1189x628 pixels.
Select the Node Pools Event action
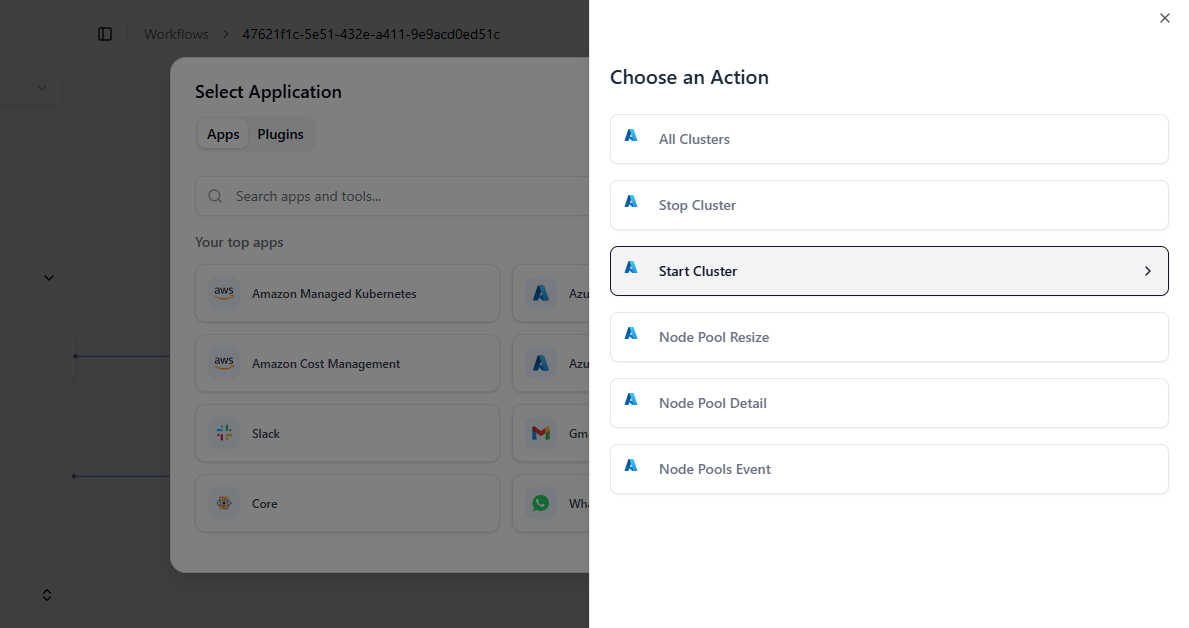click(x=888, y=469)
